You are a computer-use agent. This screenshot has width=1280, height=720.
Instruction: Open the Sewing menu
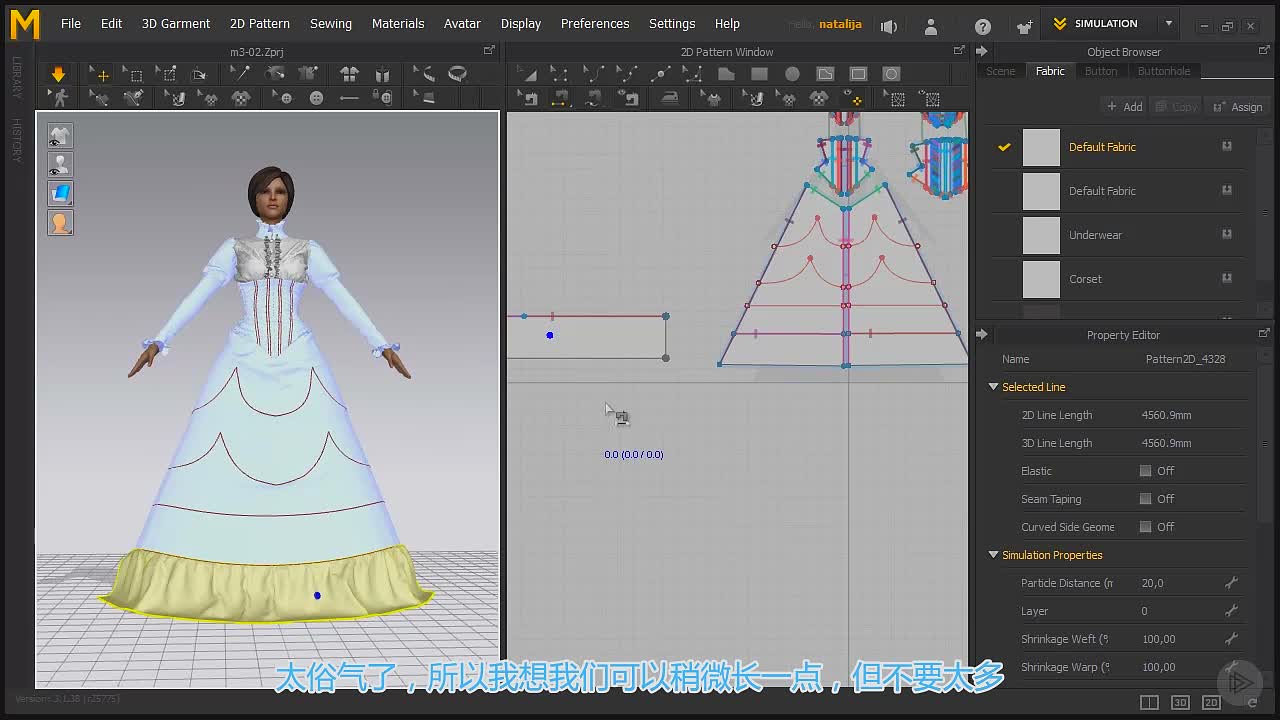point(330,23)
